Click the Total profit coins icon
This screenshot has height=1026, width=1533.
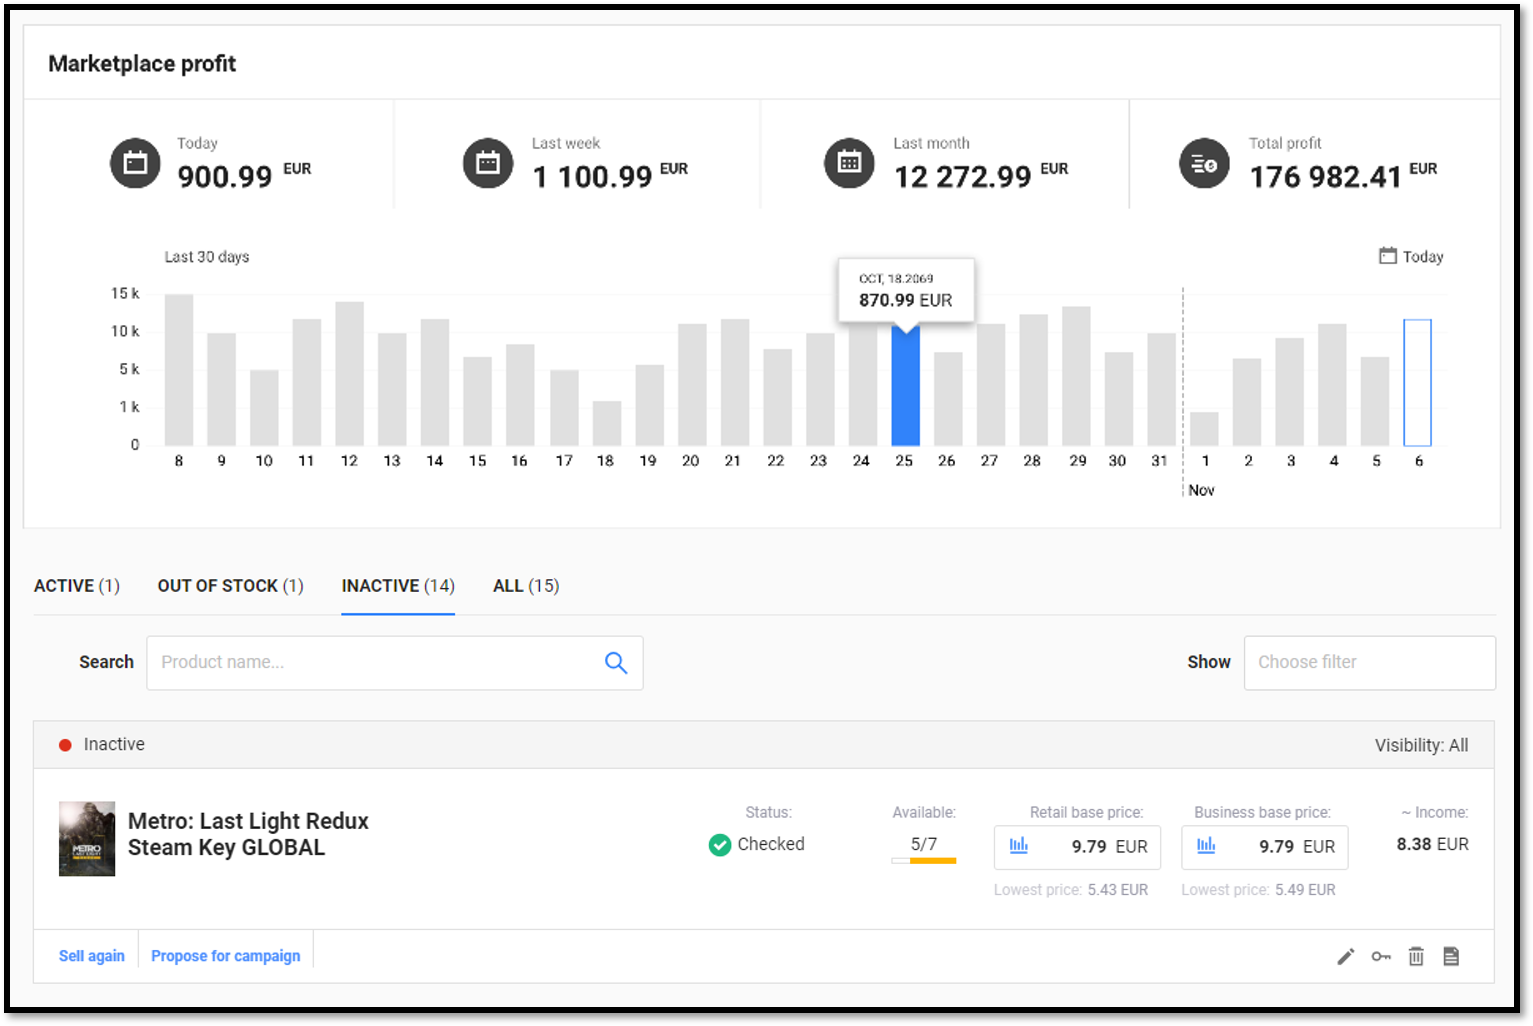tap(1204, 164)
